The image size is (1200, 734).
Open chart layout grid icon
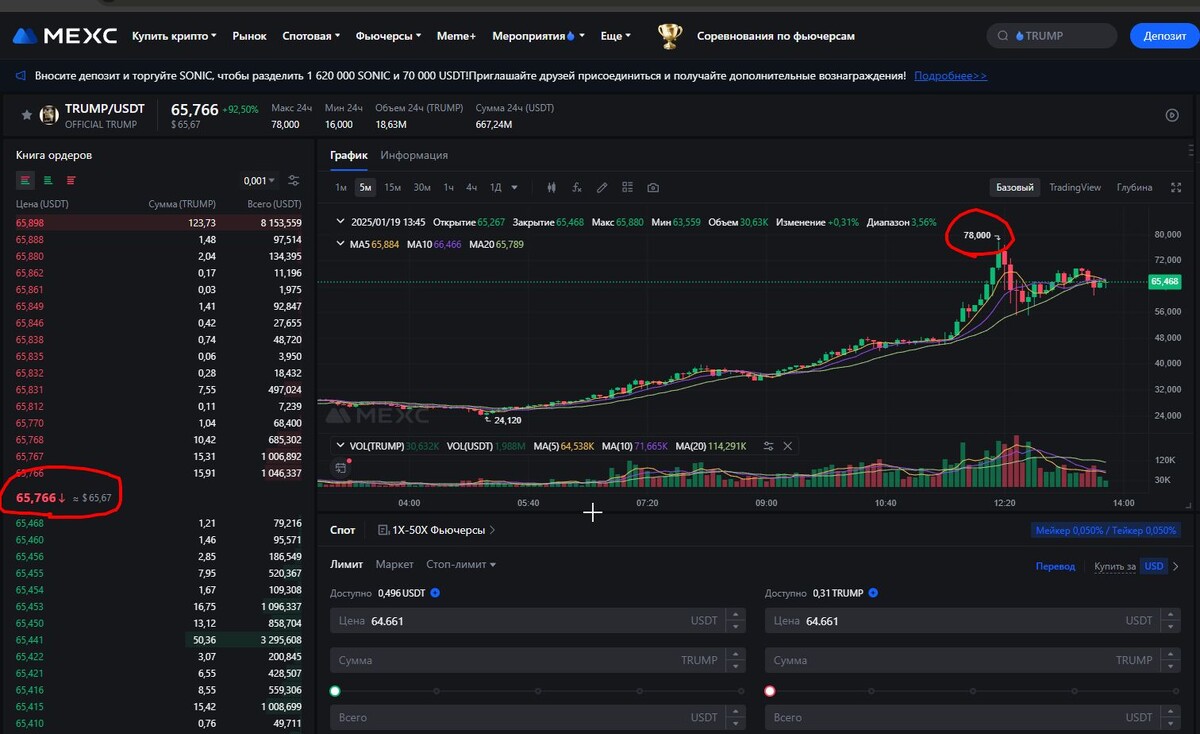(x=627, y=187)
